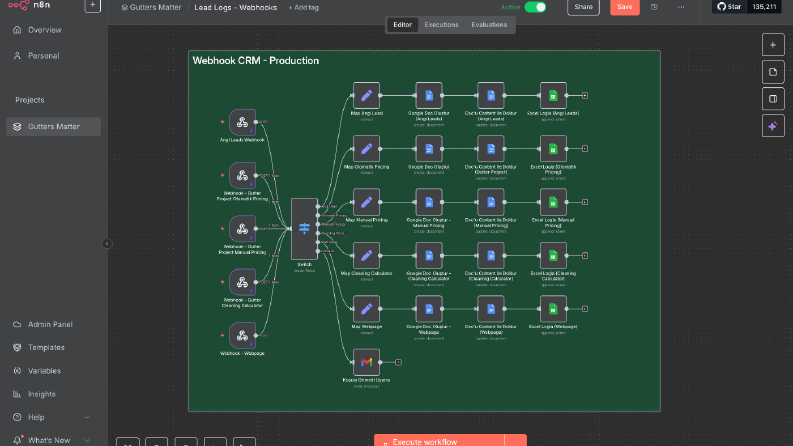Switch to the Evaluations tab
The height and width of the screenshot is (446, 793).
pos(489,25)
